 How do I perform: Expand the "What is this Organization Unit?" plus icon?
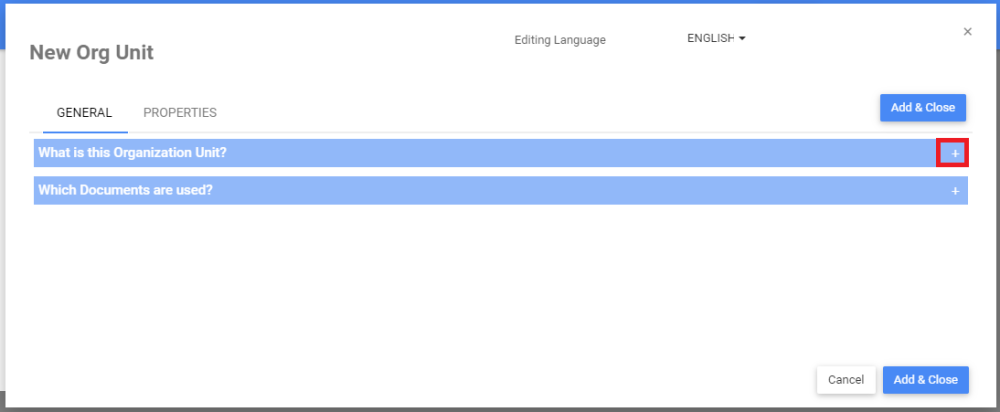pos(954,153)
